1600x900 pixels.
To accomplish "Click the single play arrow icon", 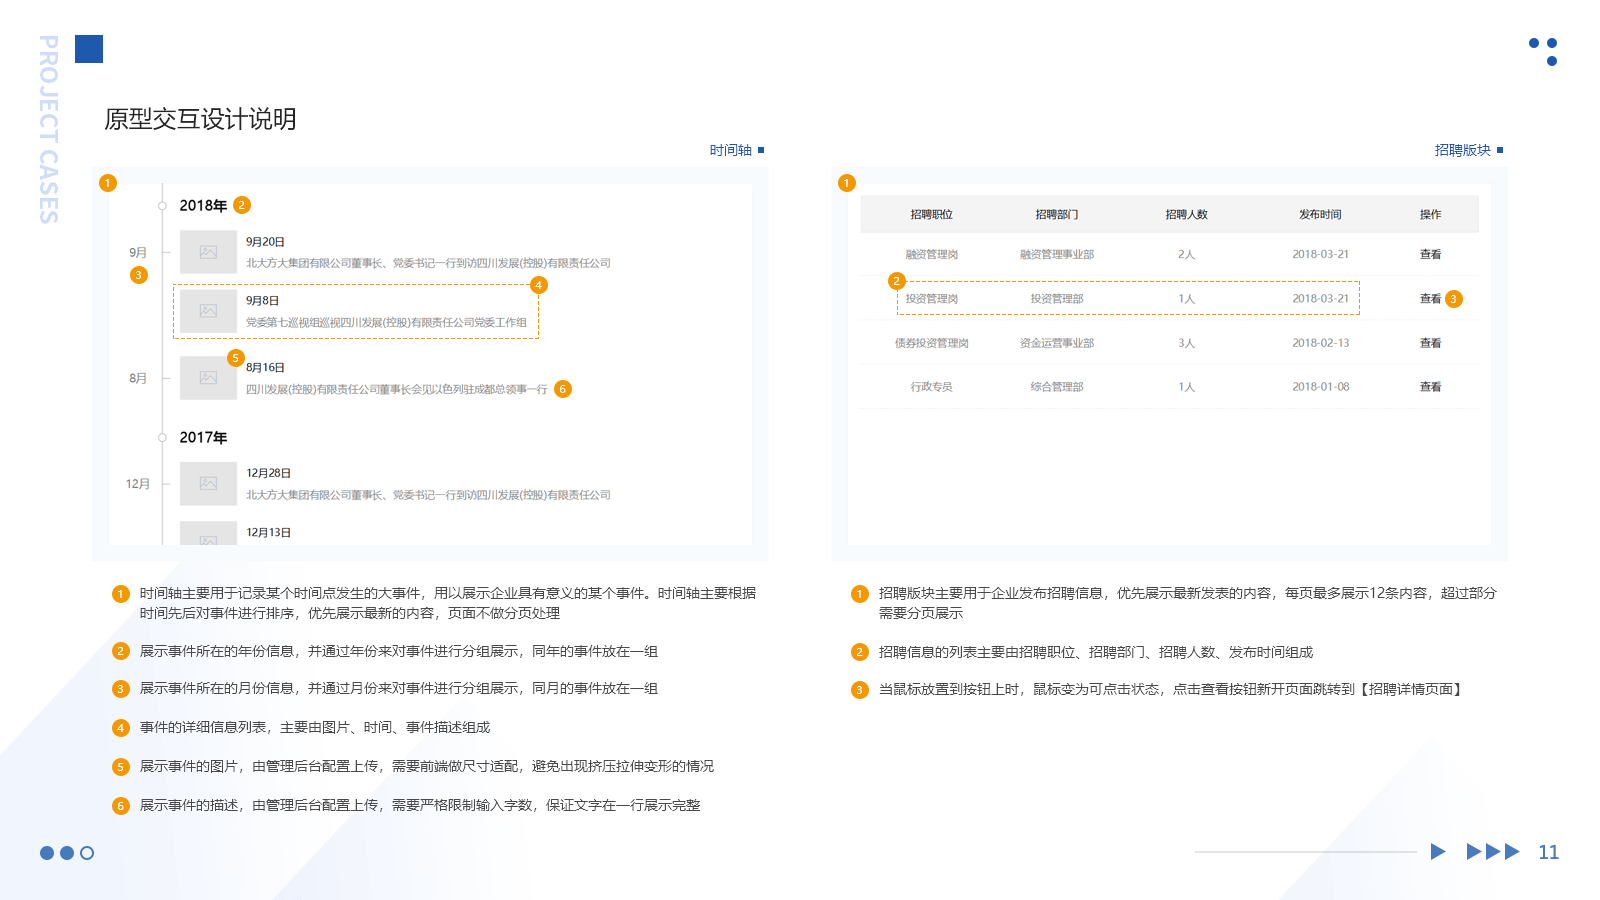I will tap(1438, 852).
